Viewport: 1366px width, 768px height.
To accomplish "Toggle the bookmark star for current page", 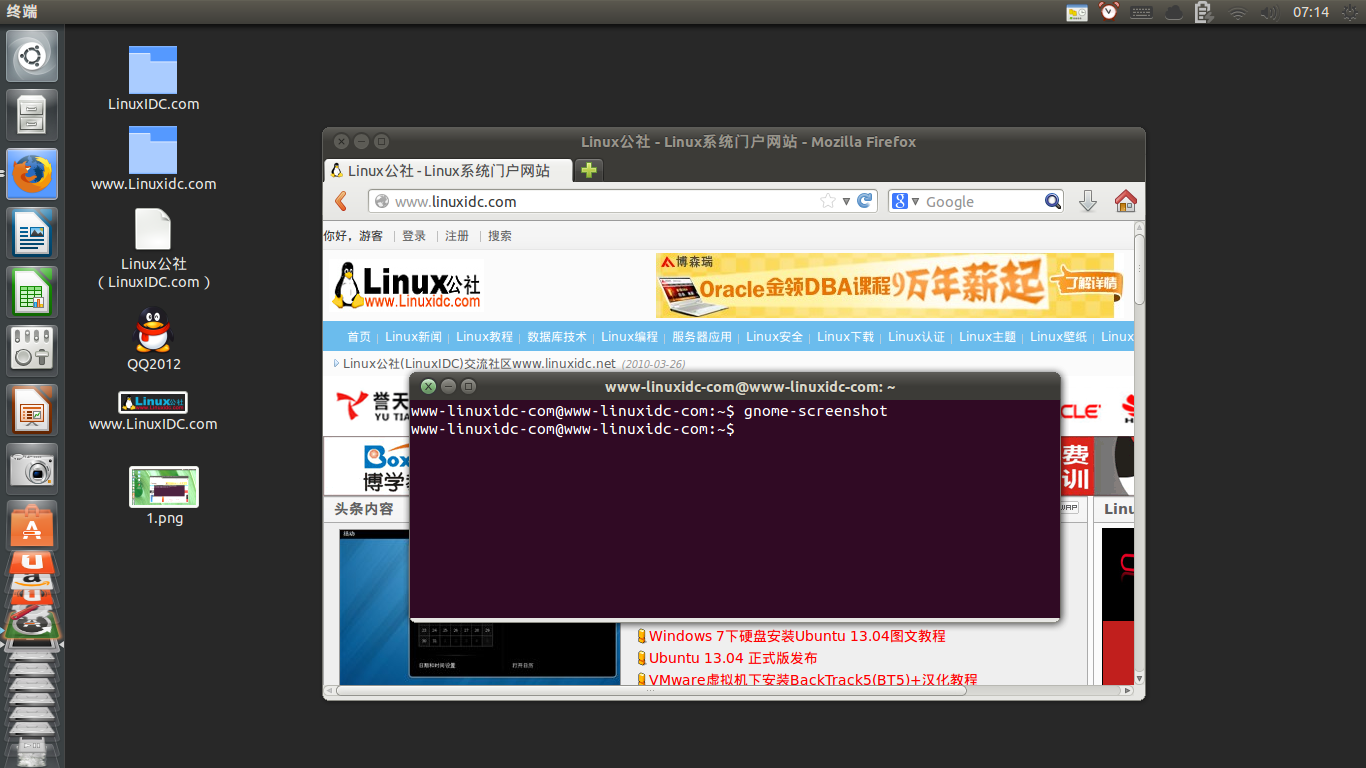I will [x=828, y=201].
